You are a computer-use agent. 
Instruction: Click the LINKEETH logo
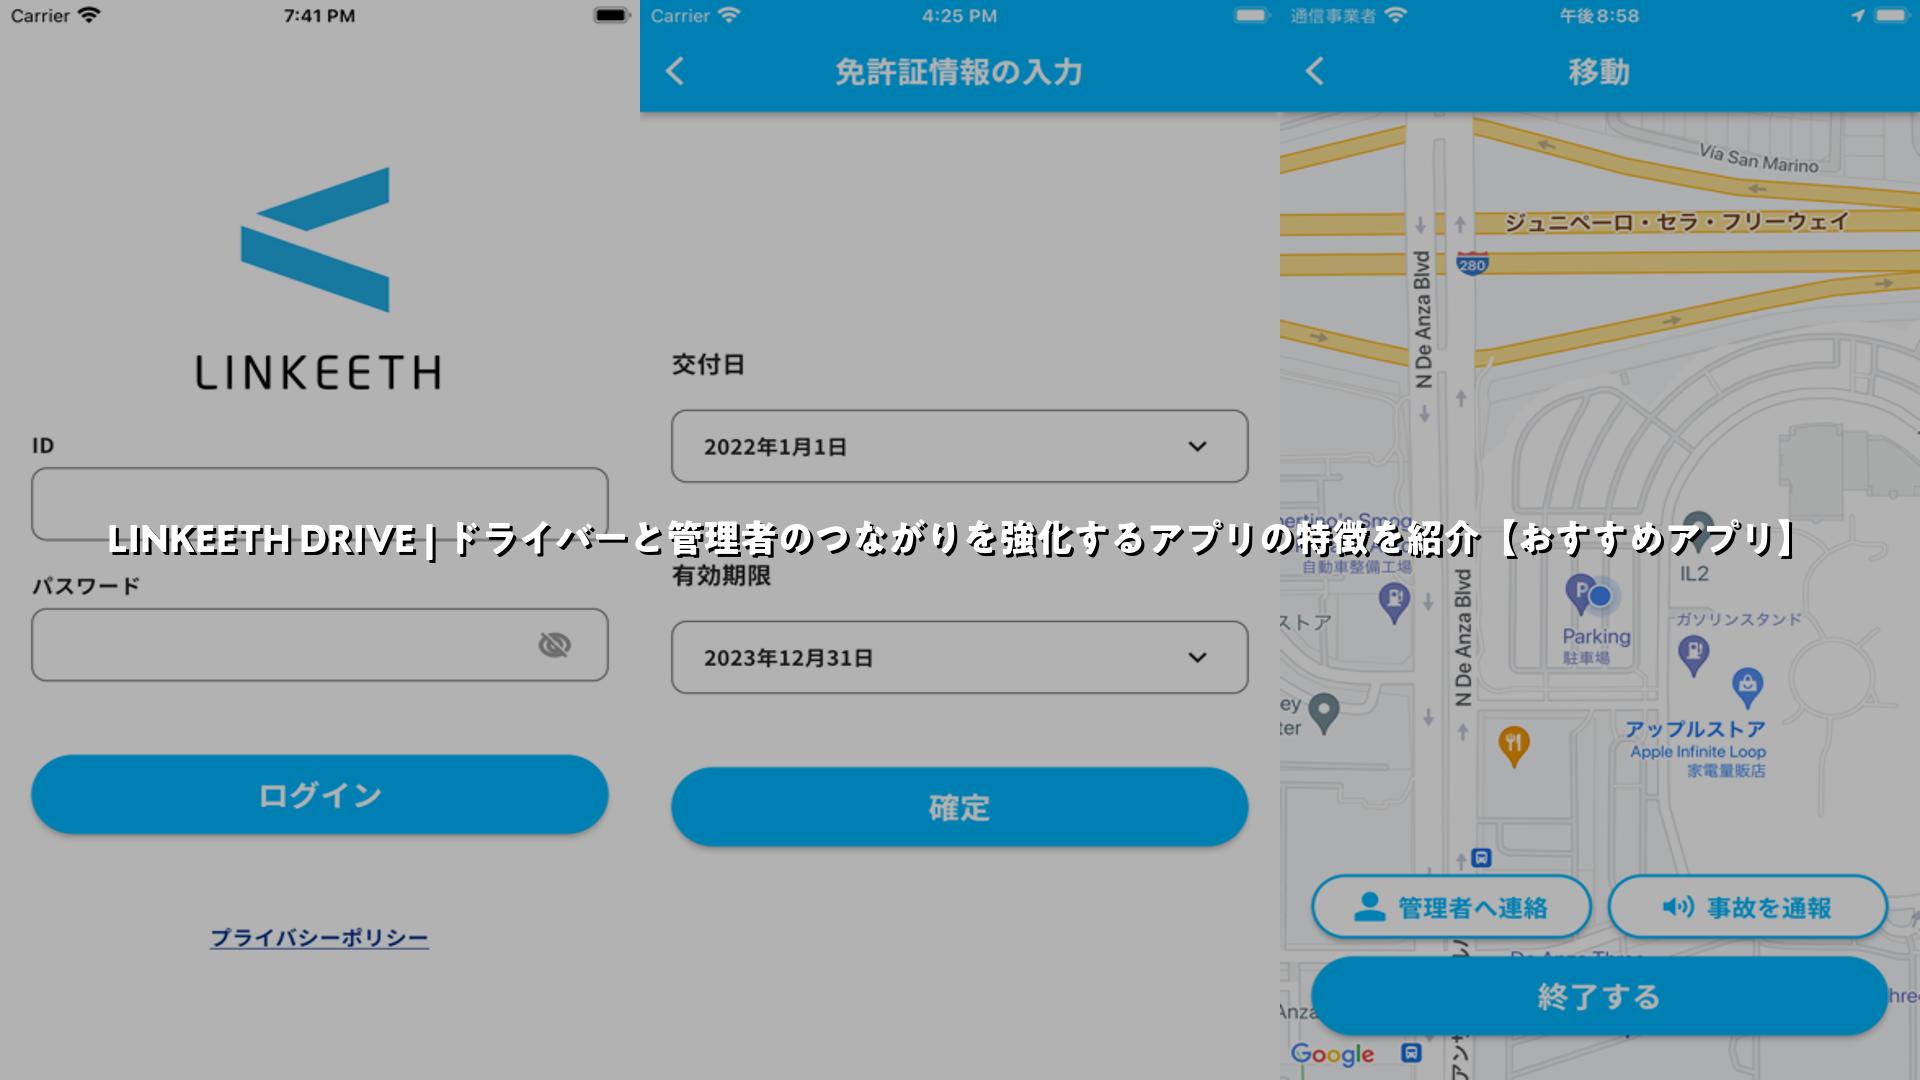tap(318, 278)
